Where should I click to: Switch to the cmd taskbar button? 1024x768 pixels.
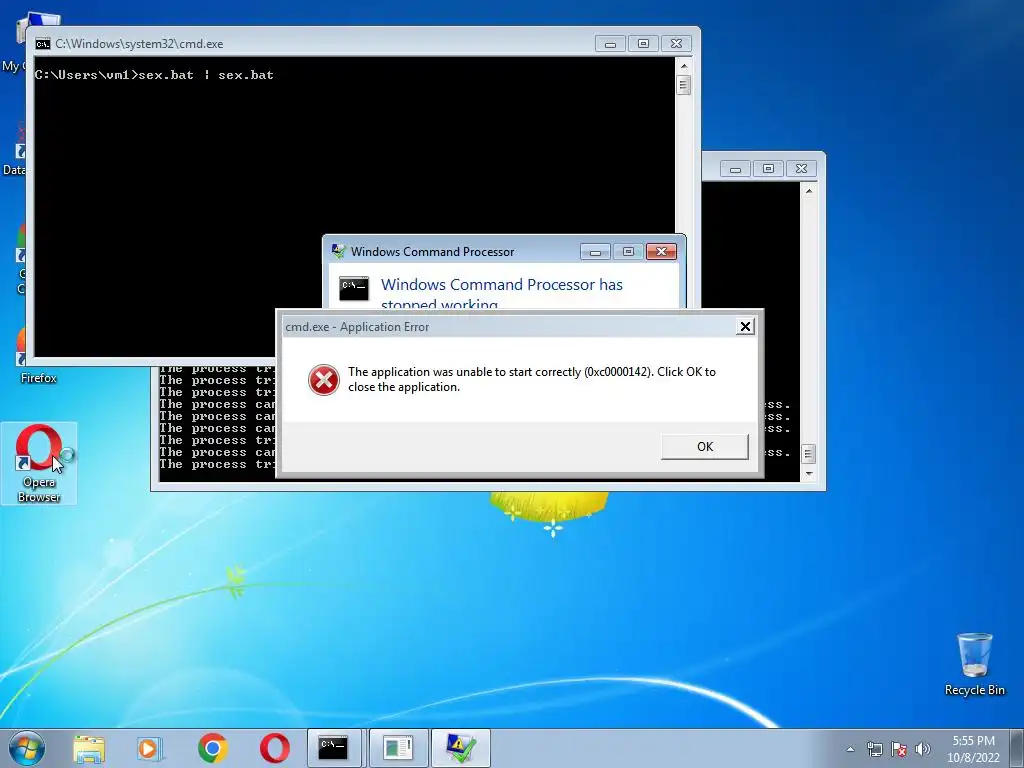pos(334,748)
